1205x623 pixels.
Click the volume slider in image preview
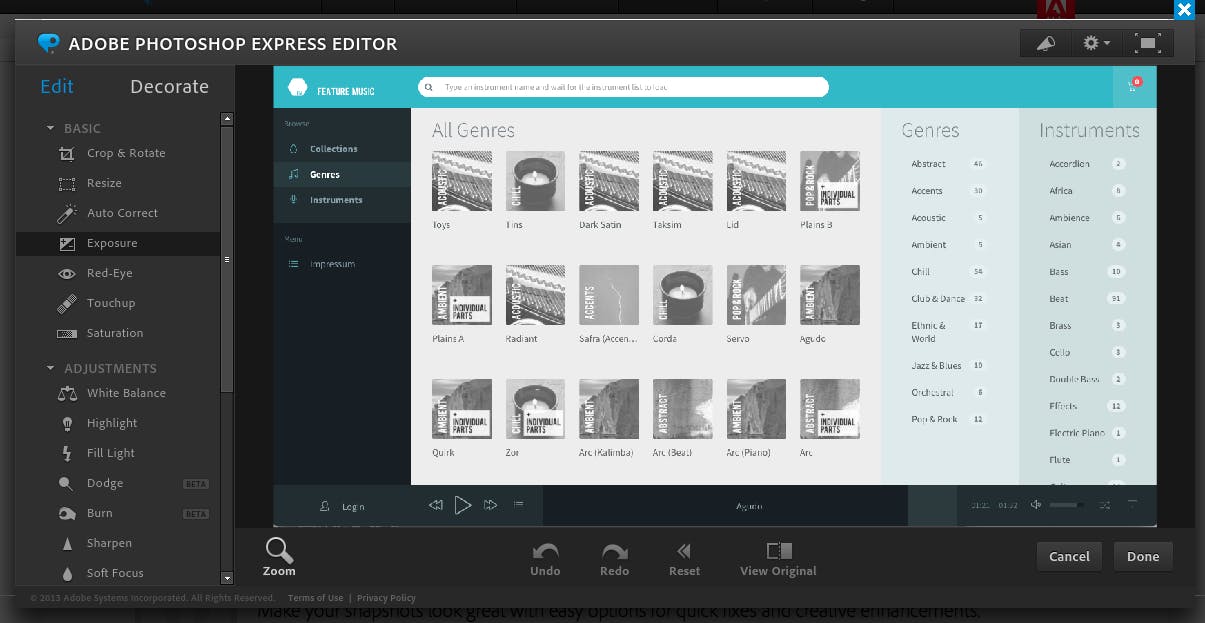click(1067, 505)
